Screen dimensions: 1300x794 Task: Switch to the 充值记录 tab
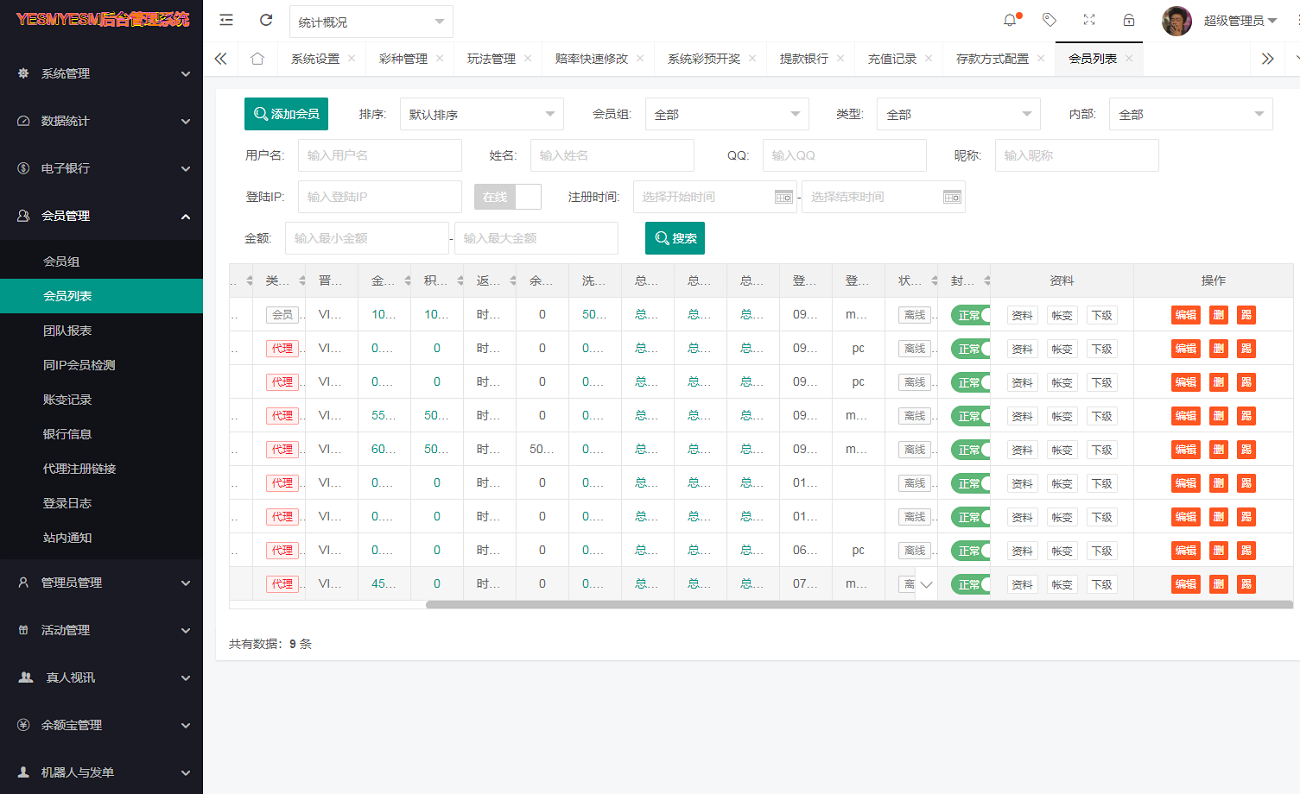(x=892, y=59)
